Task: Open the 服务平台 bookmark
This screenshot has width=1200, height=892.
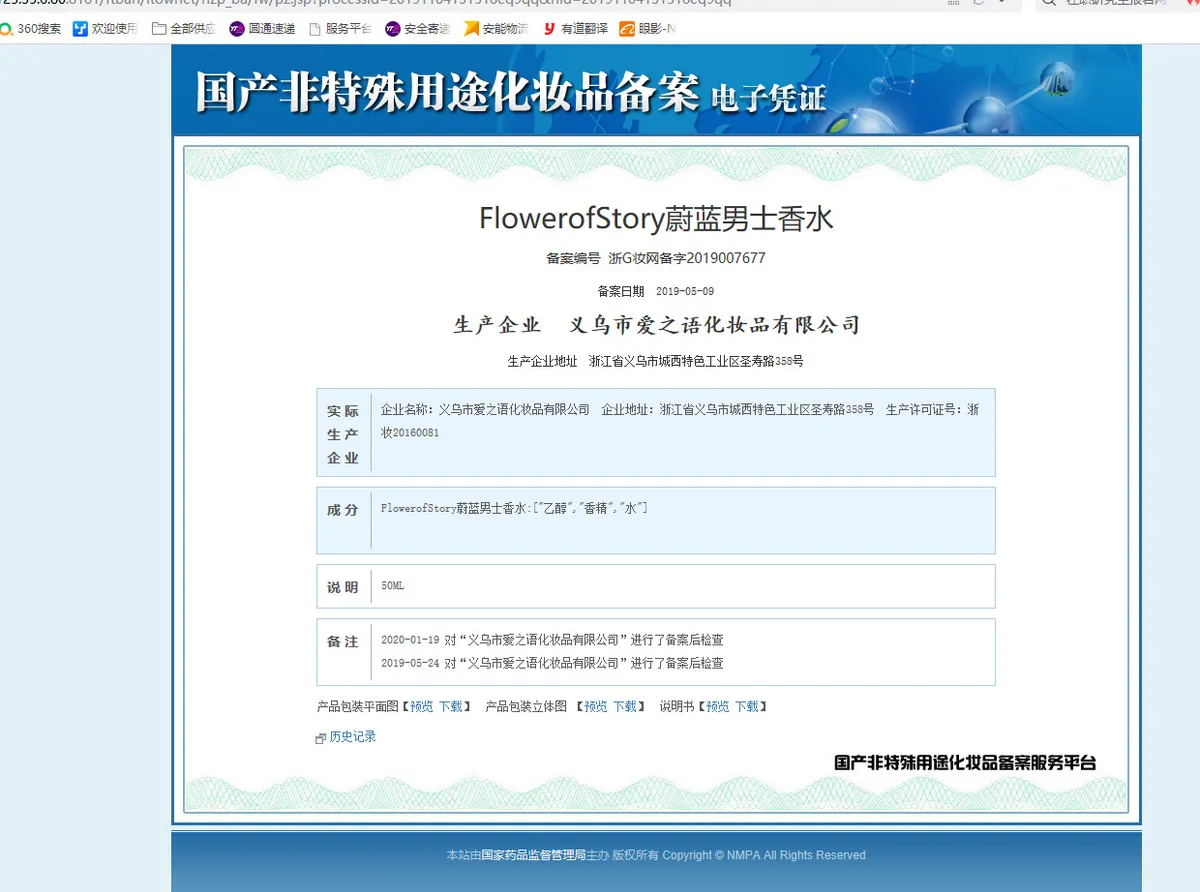Action: [x=340, y=29]
